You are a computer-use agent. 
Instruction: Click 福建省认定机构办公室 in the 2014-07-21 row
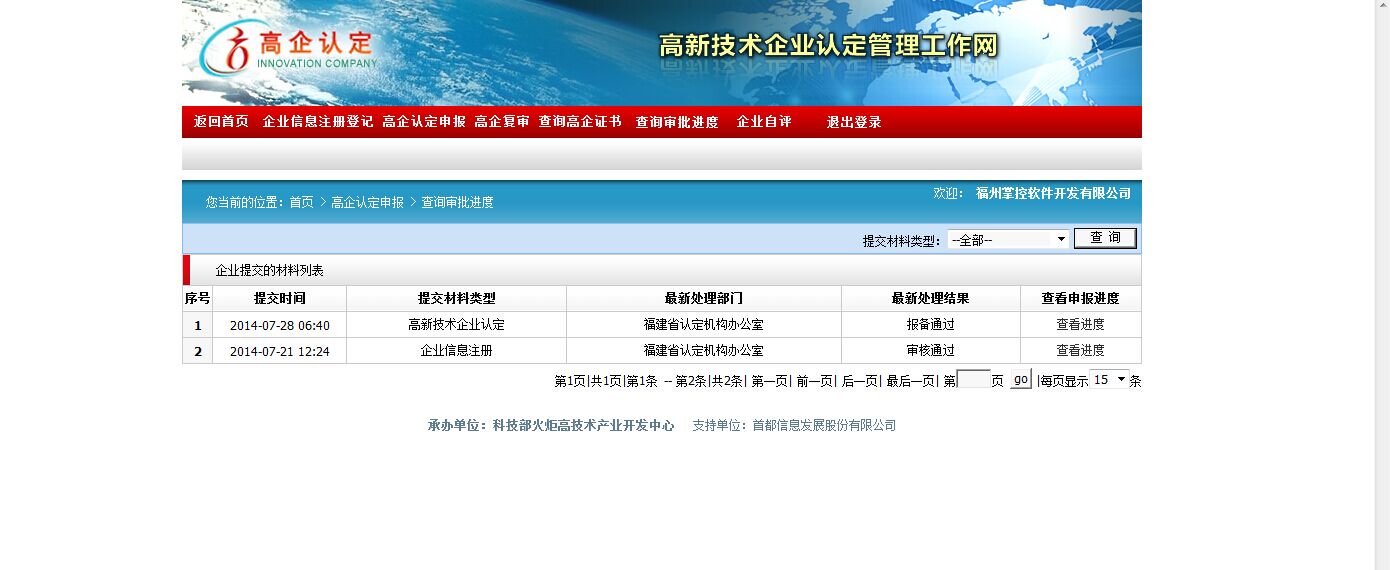click(x=704, y=351)
